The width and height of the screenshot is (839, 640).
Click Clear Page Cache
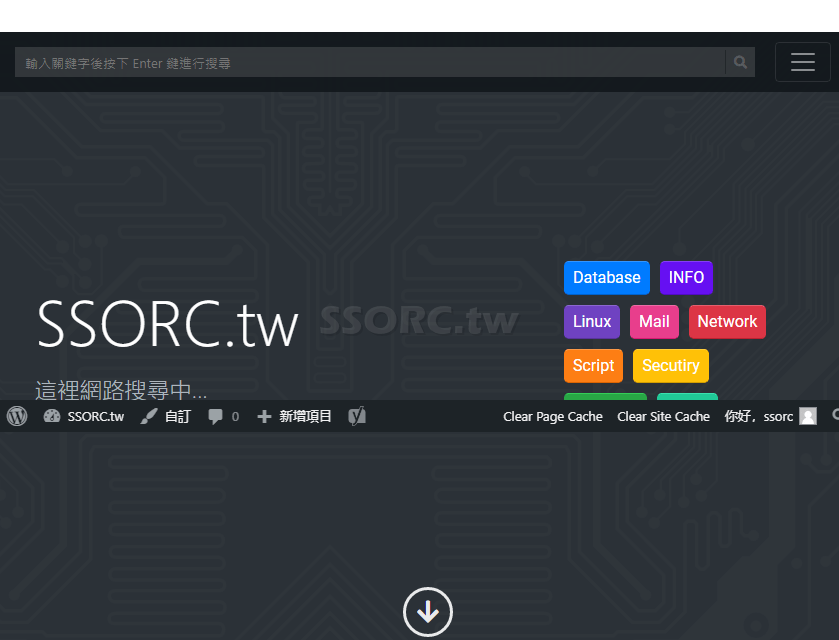553,416
